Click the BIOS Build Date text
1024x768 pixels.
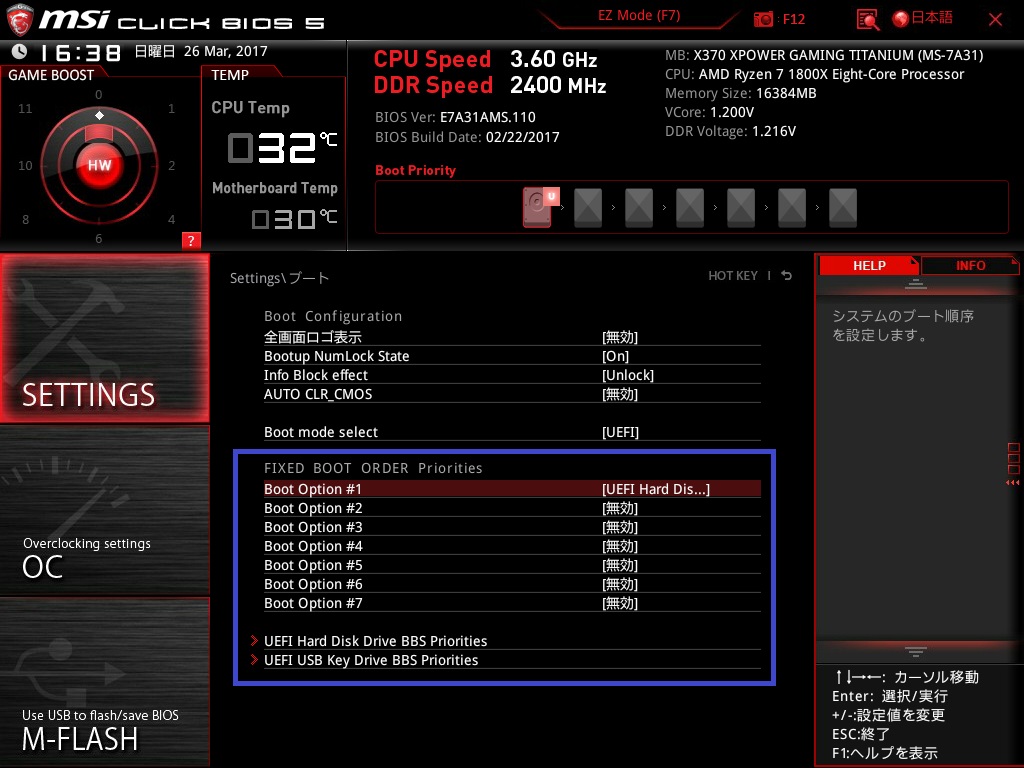click(467, 137)
